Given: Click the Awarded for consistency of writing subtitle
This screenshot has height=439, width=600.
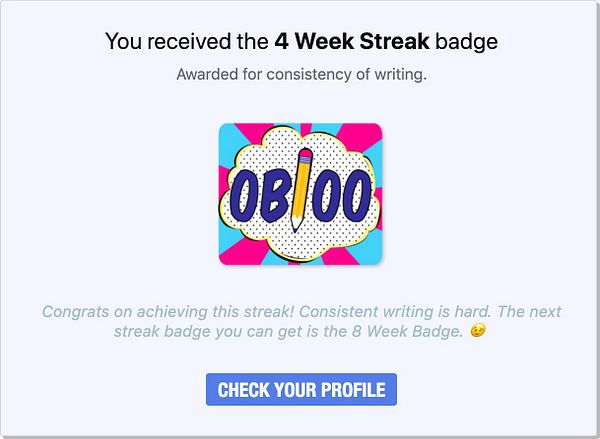Looking at the screenshot, I should (x=302, y=74).
